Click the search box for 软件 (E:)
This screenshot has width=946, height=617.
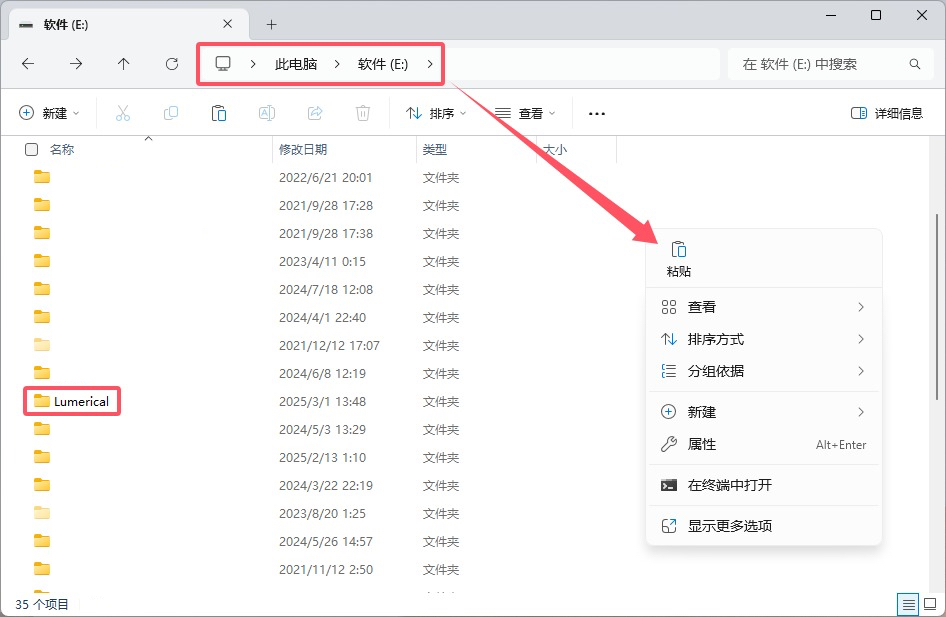(820, 64)
